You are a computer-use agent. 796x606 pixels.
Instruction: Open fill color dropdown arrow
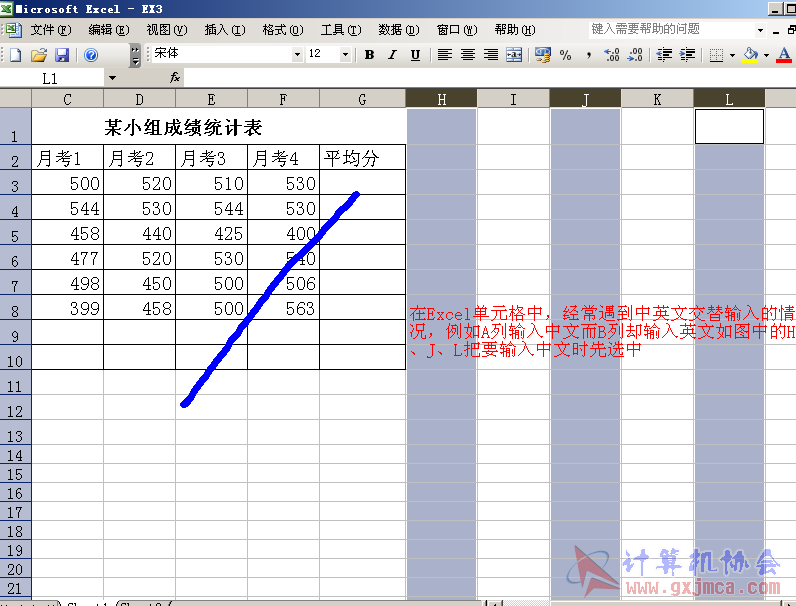(x=766, y=55)
